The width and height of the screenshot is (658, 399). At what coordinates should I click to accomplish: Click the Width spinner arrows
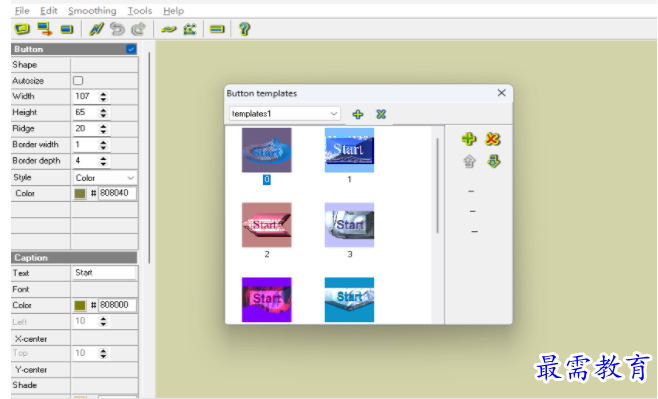click(103, 96)
